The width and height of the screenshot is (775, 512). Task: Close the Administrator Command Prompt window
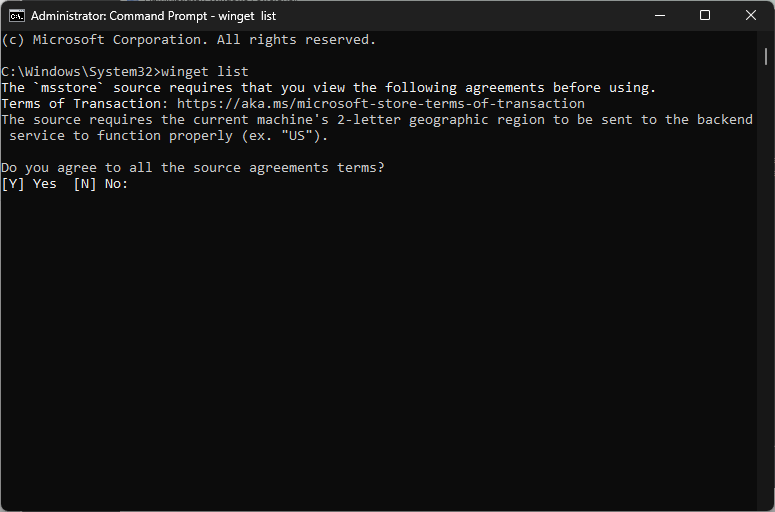tap(751, 16)
